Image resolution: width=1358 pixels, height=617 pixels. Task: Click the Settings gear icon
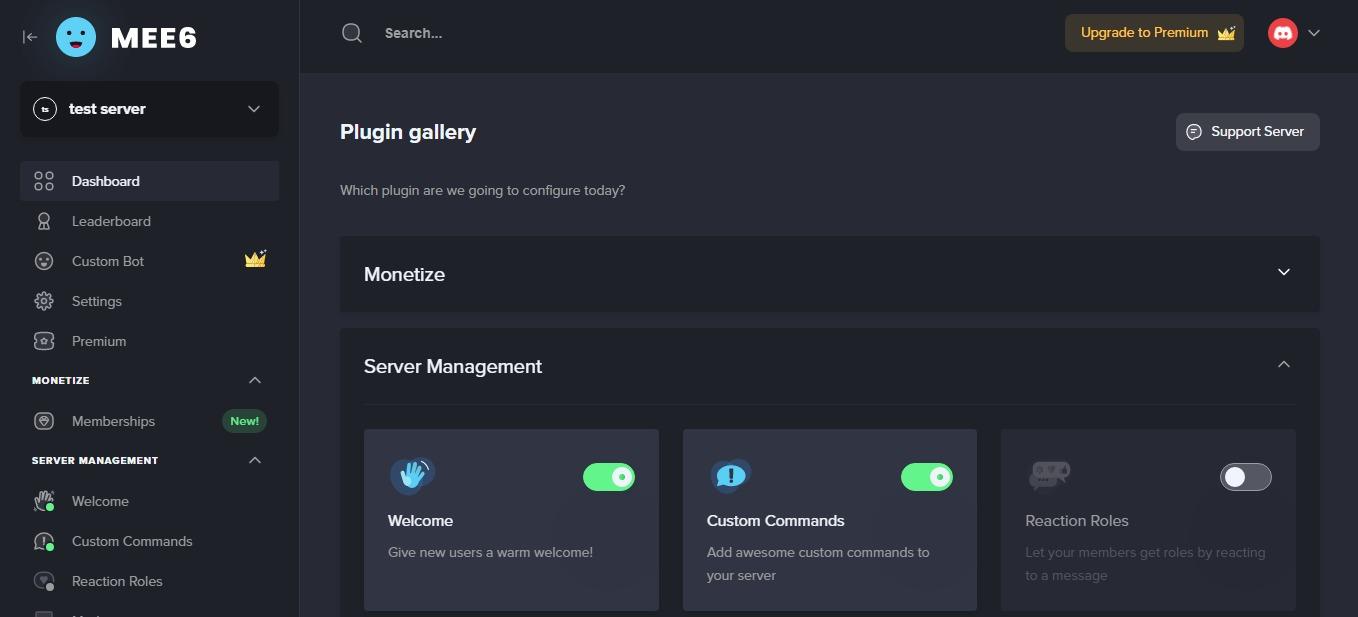point(44,301)
